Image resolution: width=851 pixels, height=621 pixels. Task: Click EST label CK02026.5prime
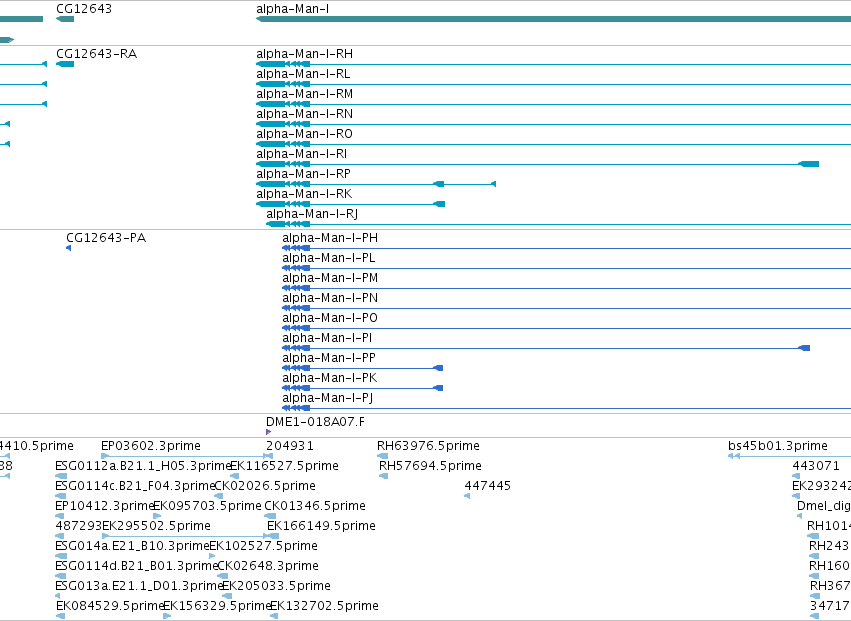[x=265, y=486]
